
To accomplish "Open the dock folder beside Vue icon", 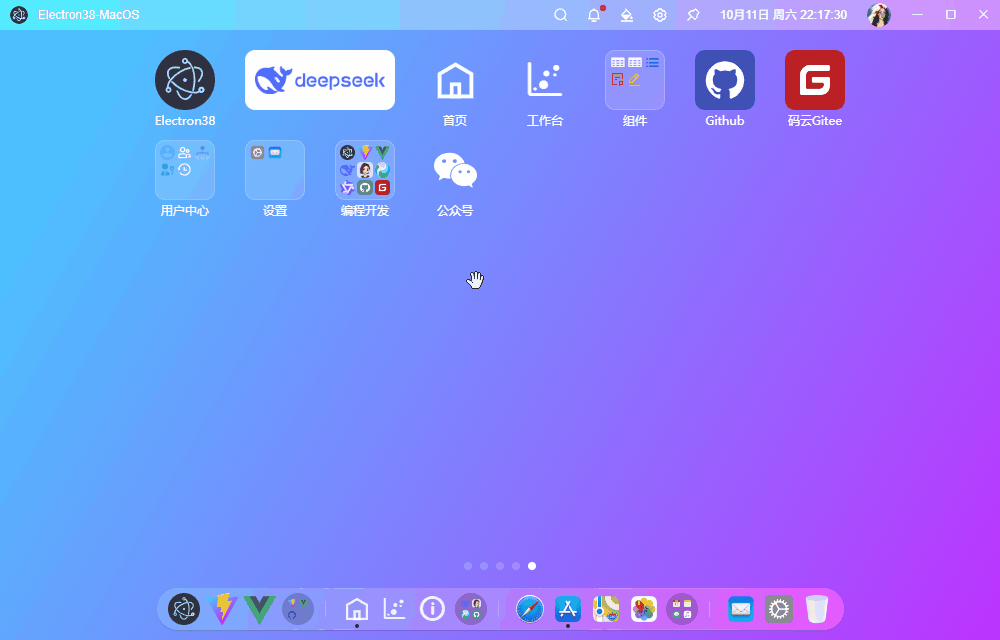I will coord(298,609).
